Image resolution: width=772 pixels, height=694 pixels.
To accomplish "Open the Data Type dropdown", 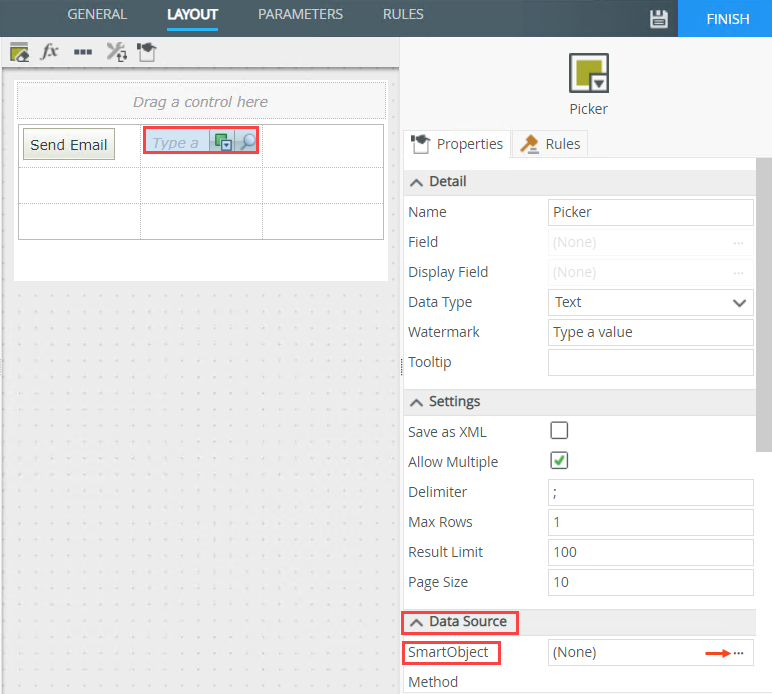I will [x=650, y=302].
